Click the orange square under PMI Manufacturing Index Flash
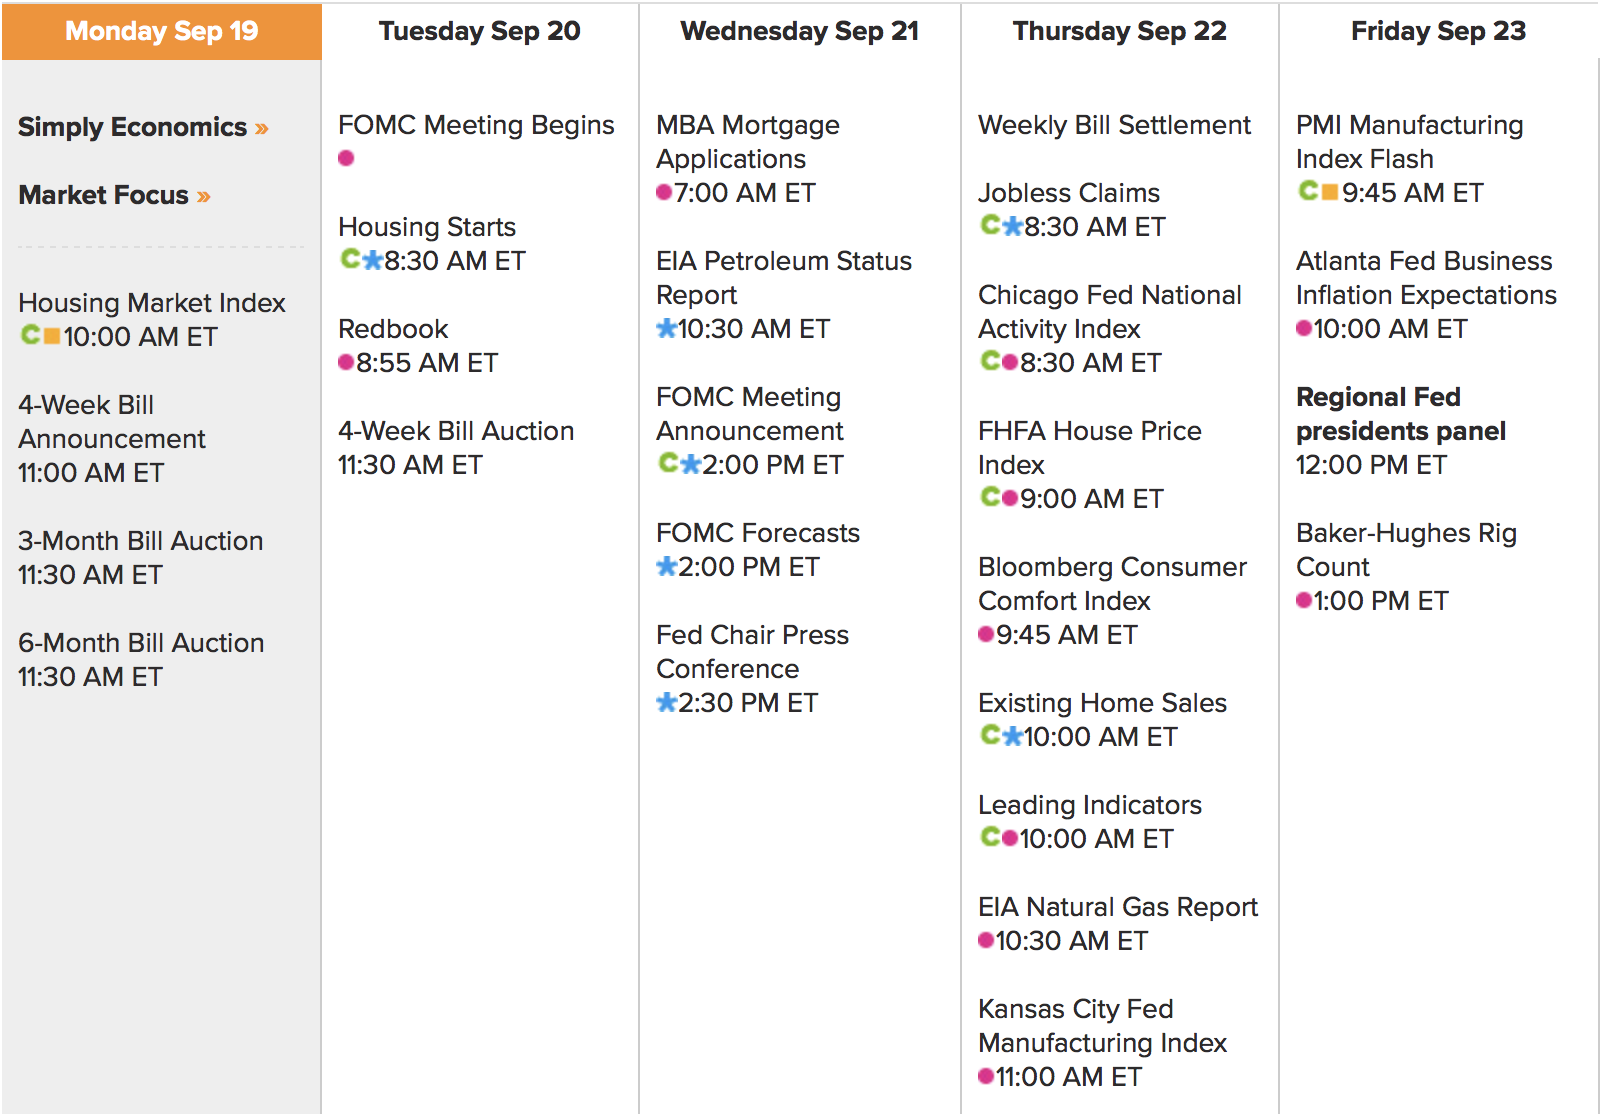The height and width of the screenshot is (1114, 1610). (1330, 191)
